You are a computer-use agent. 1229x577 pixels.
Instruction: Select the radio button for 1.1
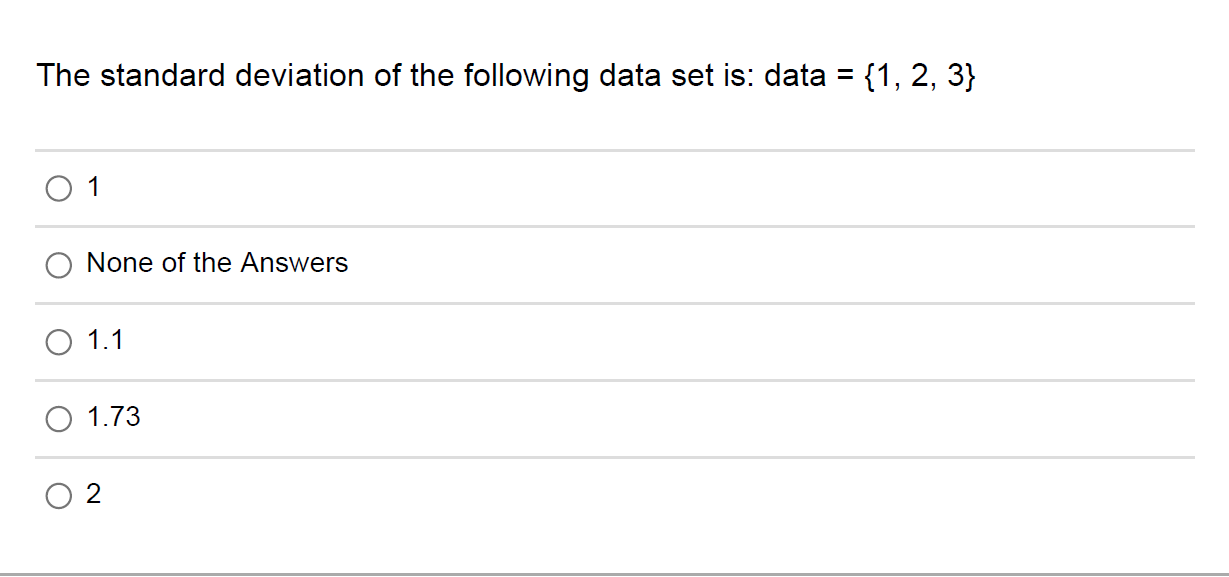[x=59, y=342]
